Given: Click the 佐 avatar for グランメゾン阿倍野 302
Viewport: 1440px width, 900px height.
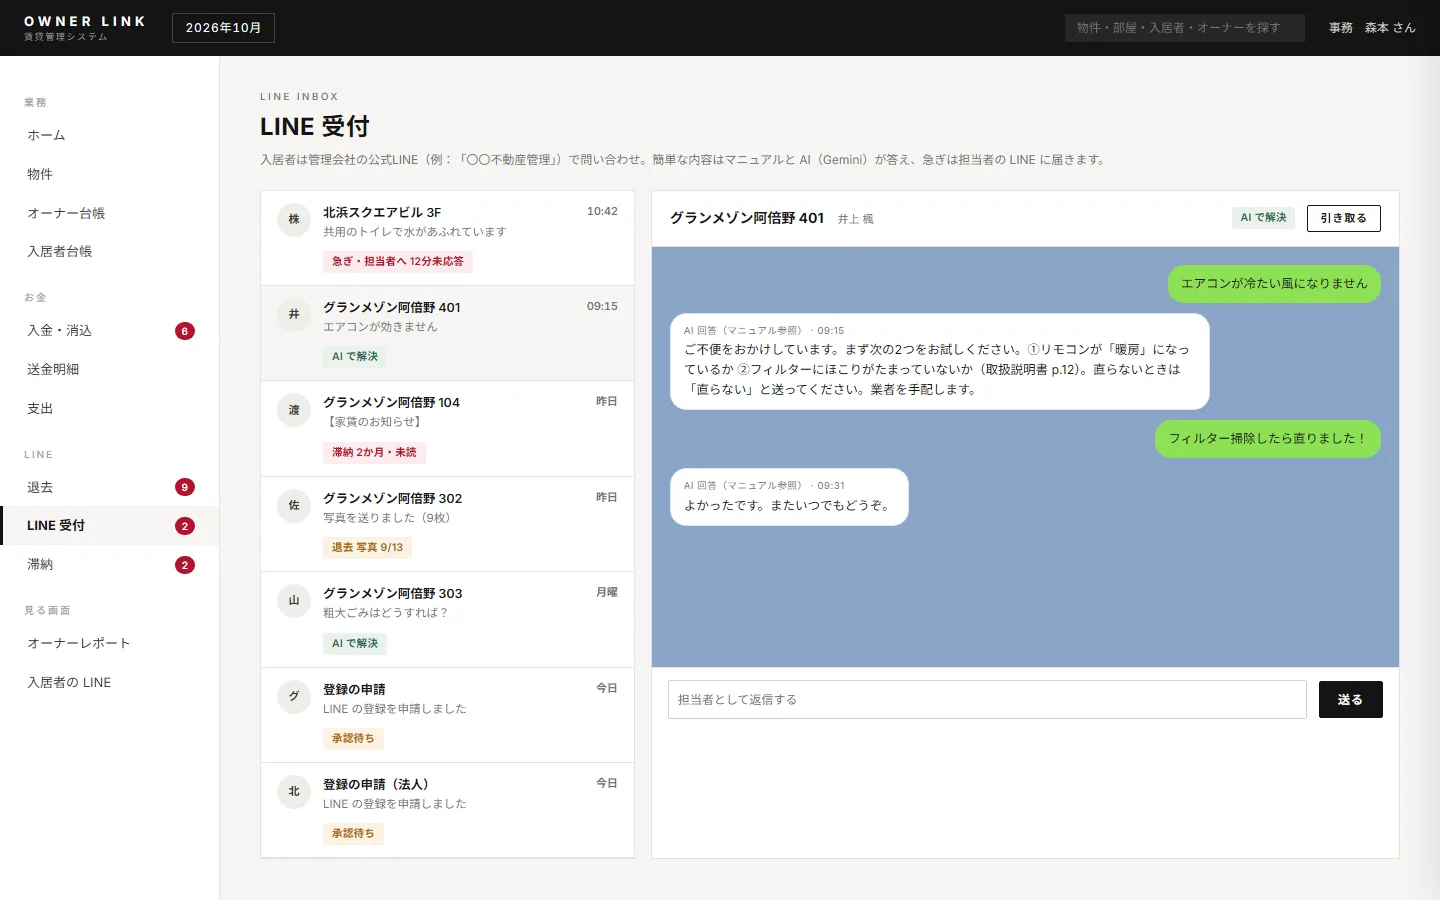Looking at the screenshot, I should 294,505.
